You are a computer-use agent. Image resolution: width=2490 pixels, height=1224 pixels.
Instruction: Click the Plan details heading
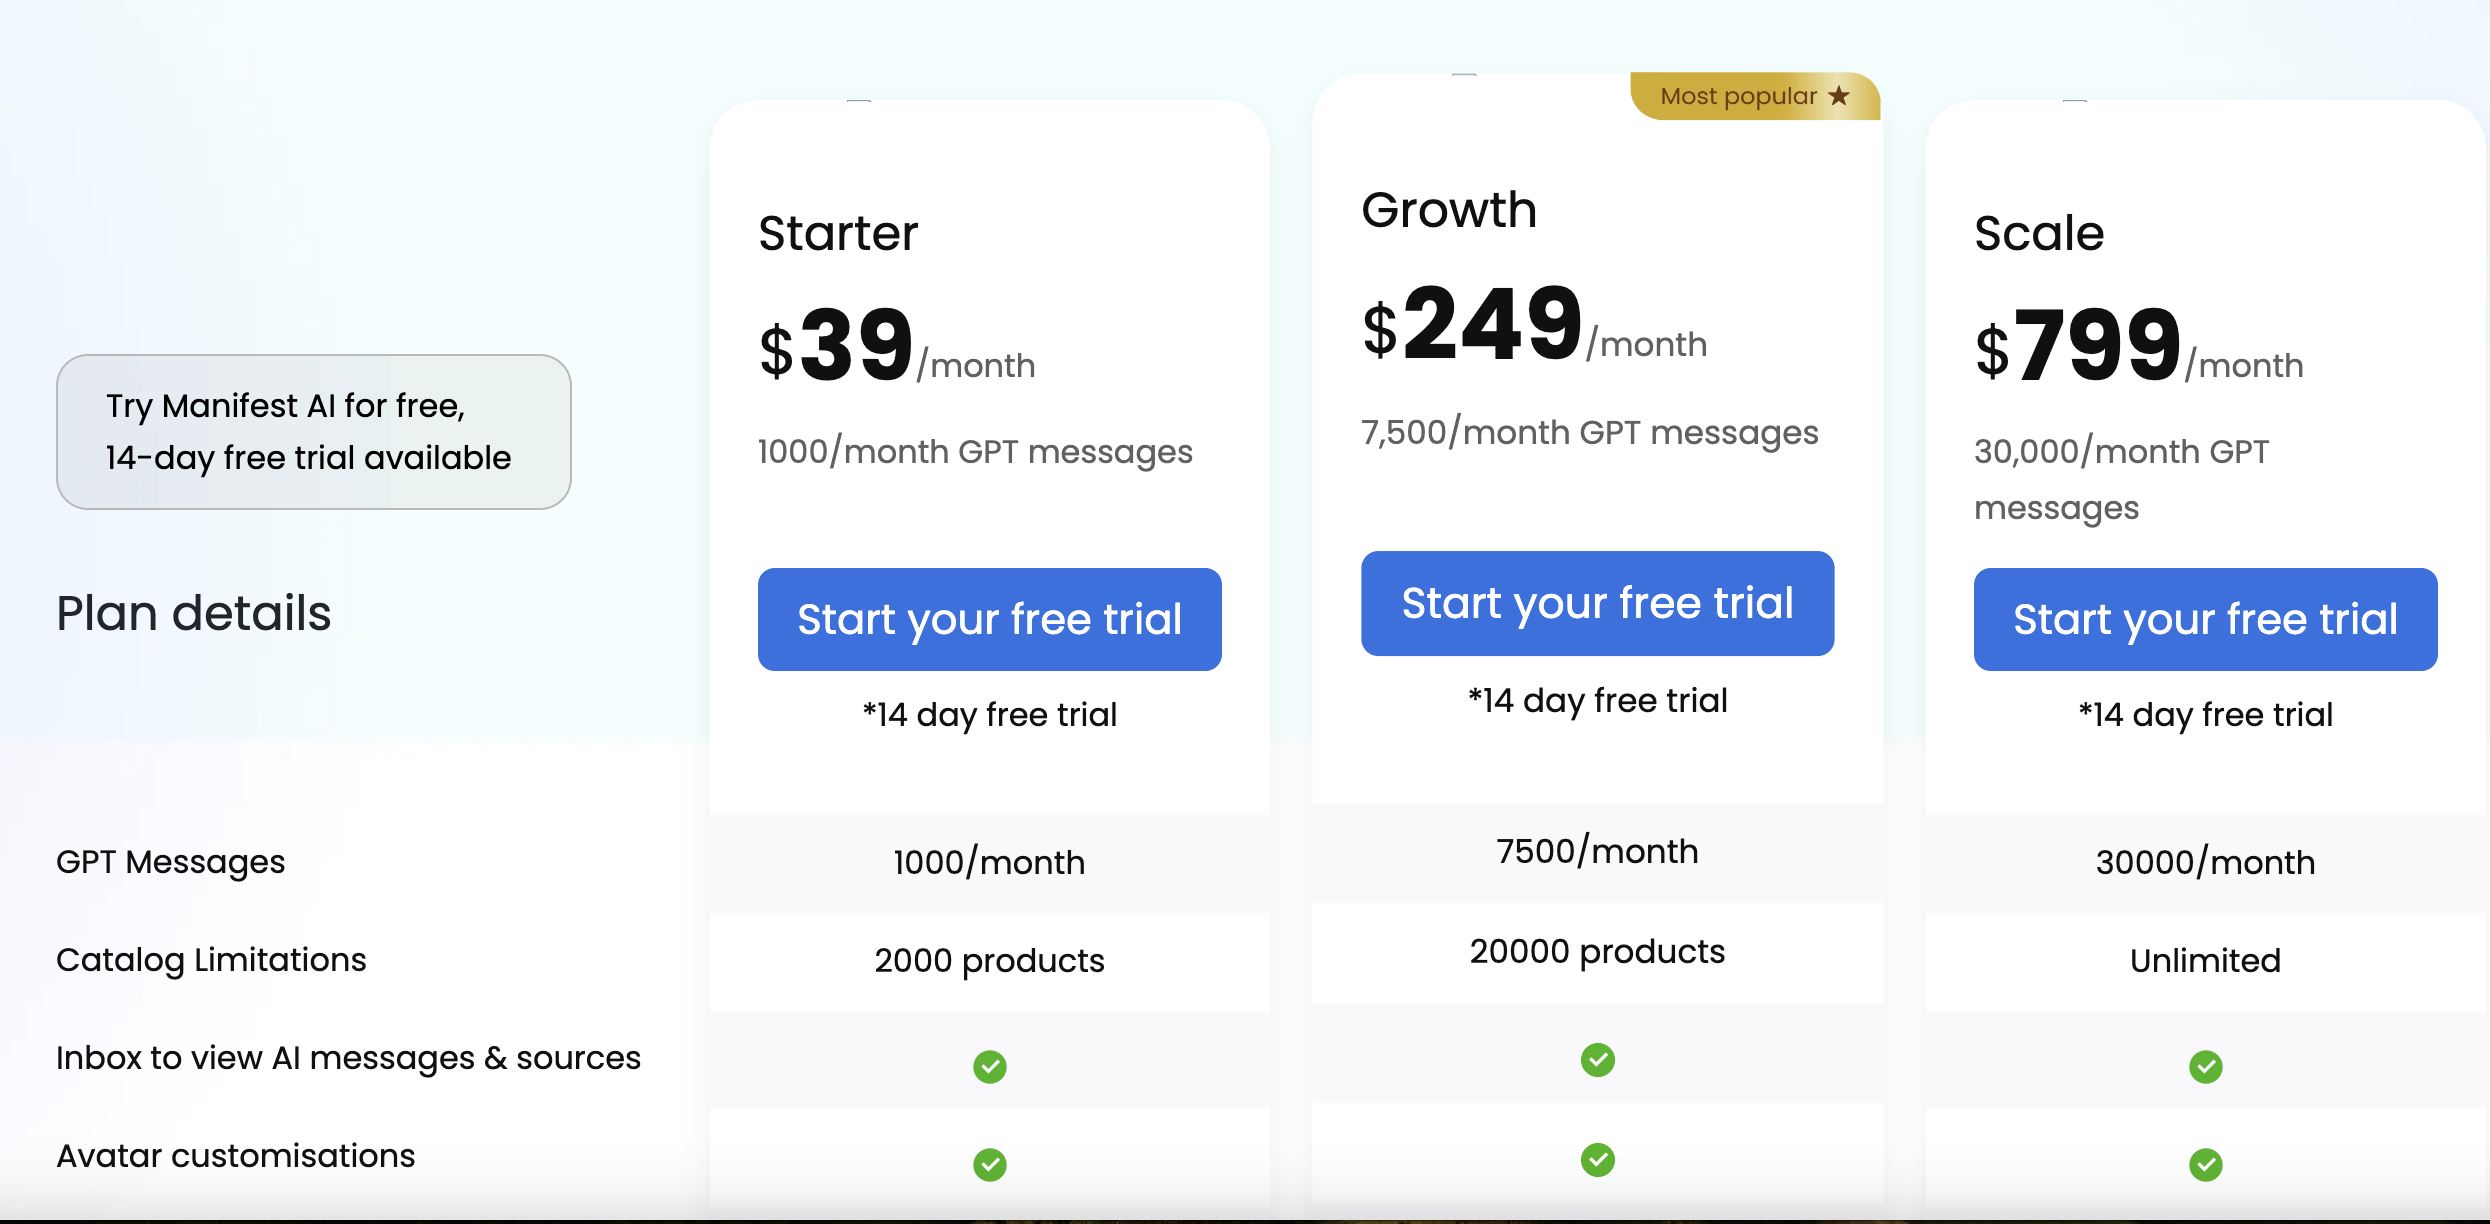pyautogui.click(x=194, y=614)
